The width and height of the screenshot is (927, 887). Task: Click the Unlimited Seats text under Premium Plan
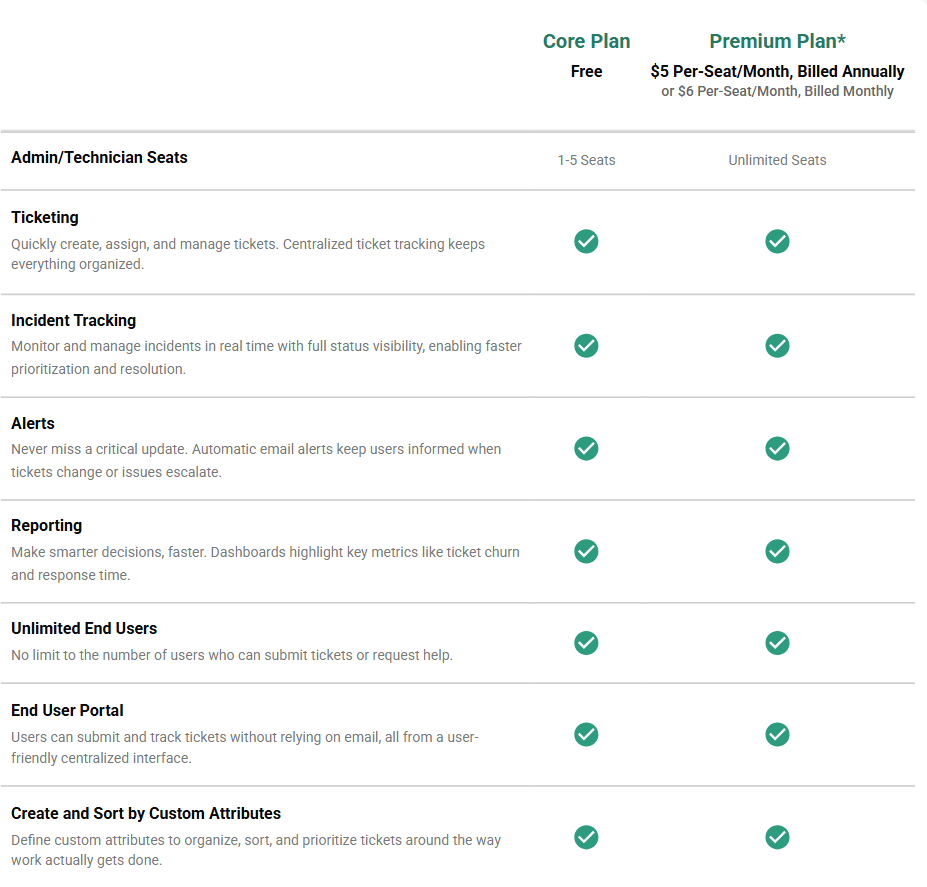(777, 160)
